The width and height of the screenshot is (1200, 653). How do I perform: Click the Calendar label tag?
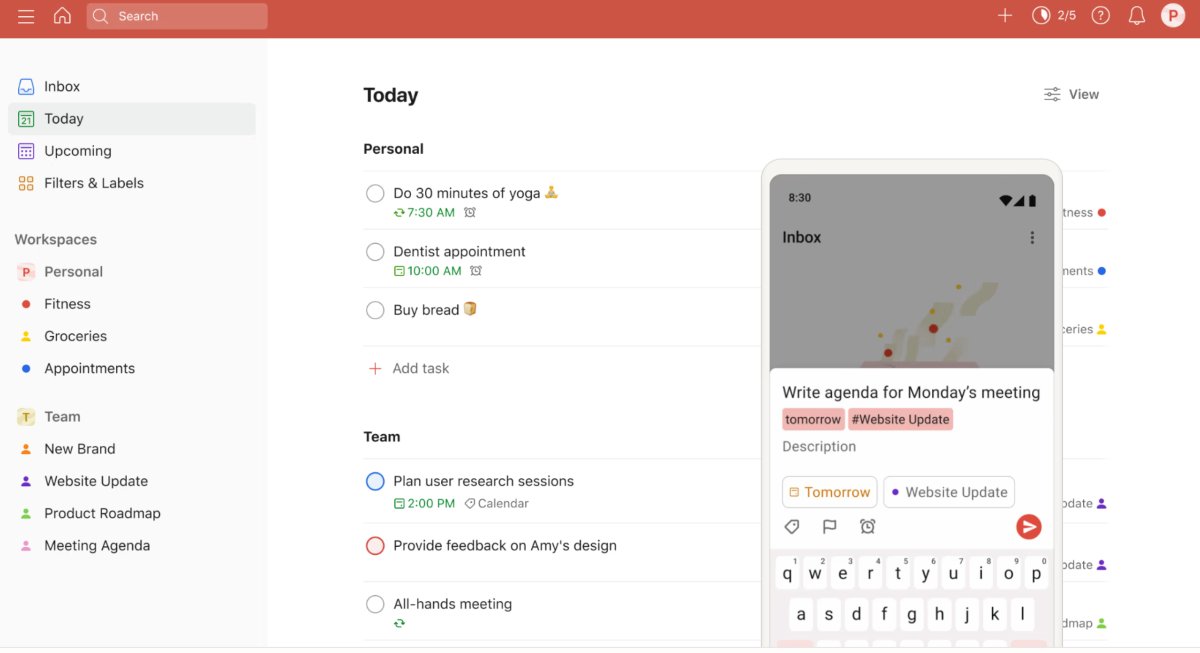pyautogui.click(x=496, y=503)
